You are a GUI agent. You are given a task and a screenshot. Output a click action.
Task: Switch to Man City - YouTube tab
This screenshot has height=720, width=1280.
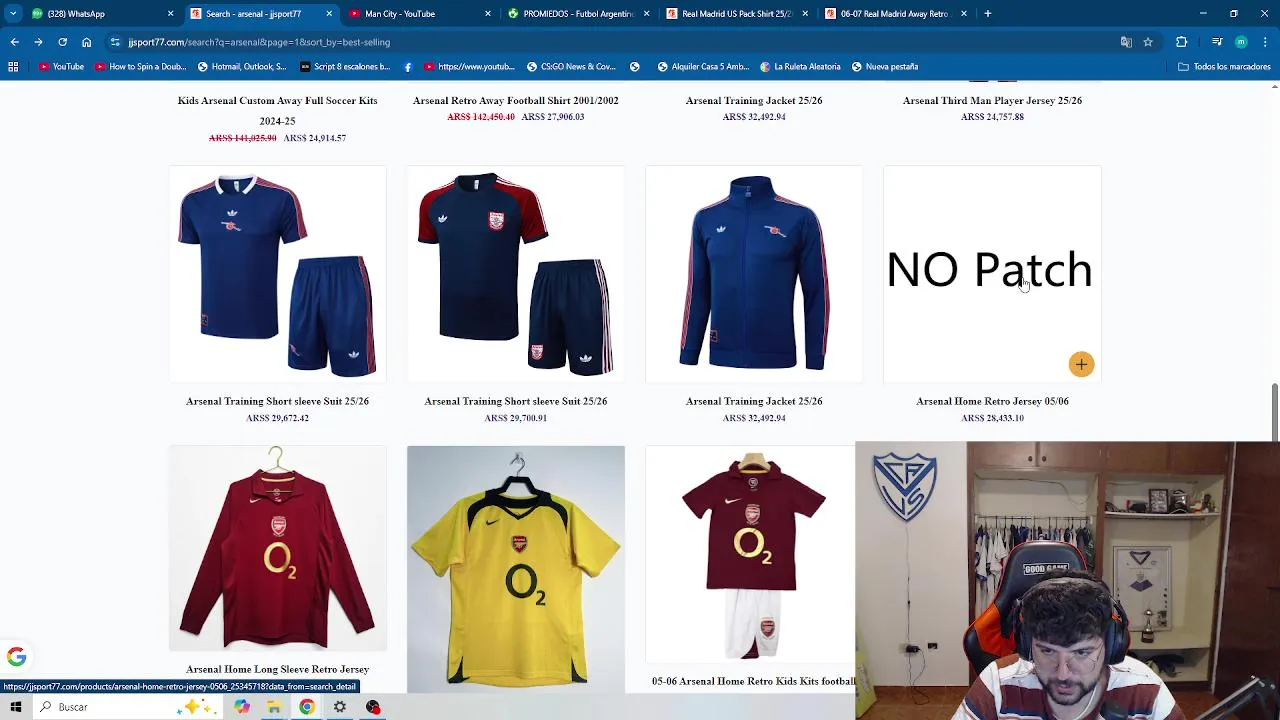pos(418,14)
